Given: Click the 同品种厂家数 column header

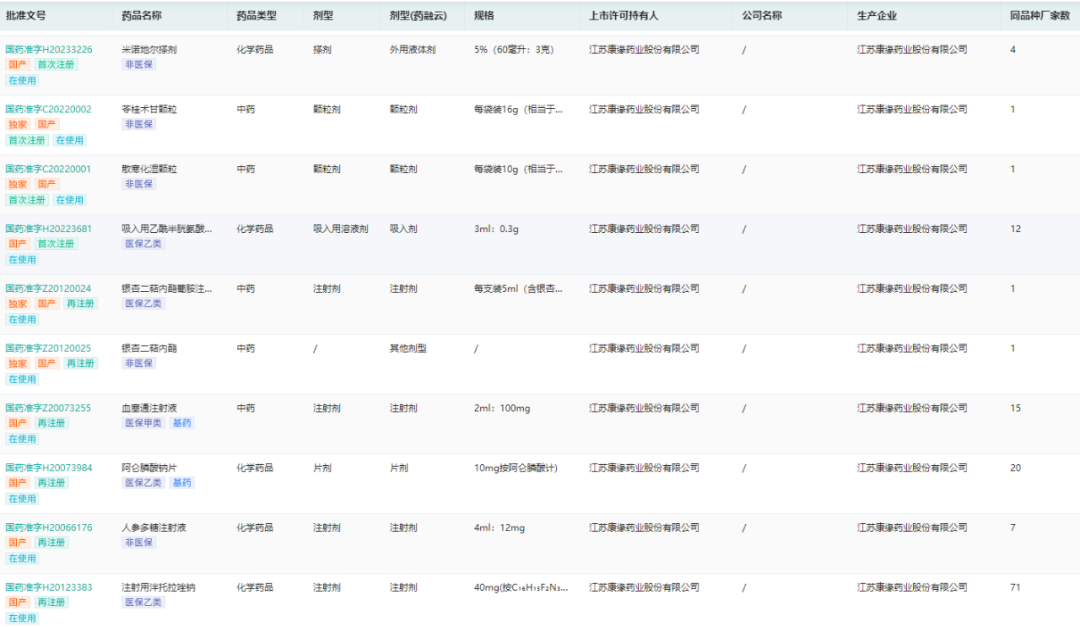Looking at the screenshot, I should pos(1039,16).
